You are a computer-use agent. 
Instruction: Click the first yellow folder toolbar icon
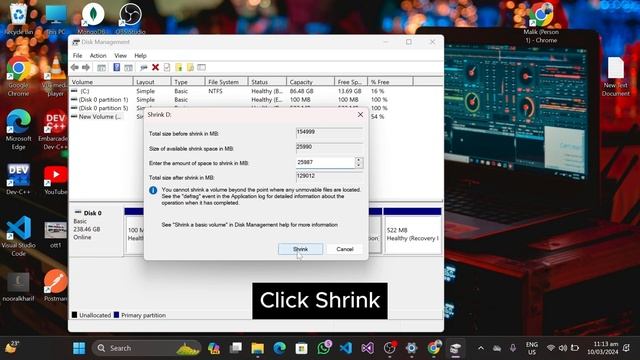(x=179, y=67)
